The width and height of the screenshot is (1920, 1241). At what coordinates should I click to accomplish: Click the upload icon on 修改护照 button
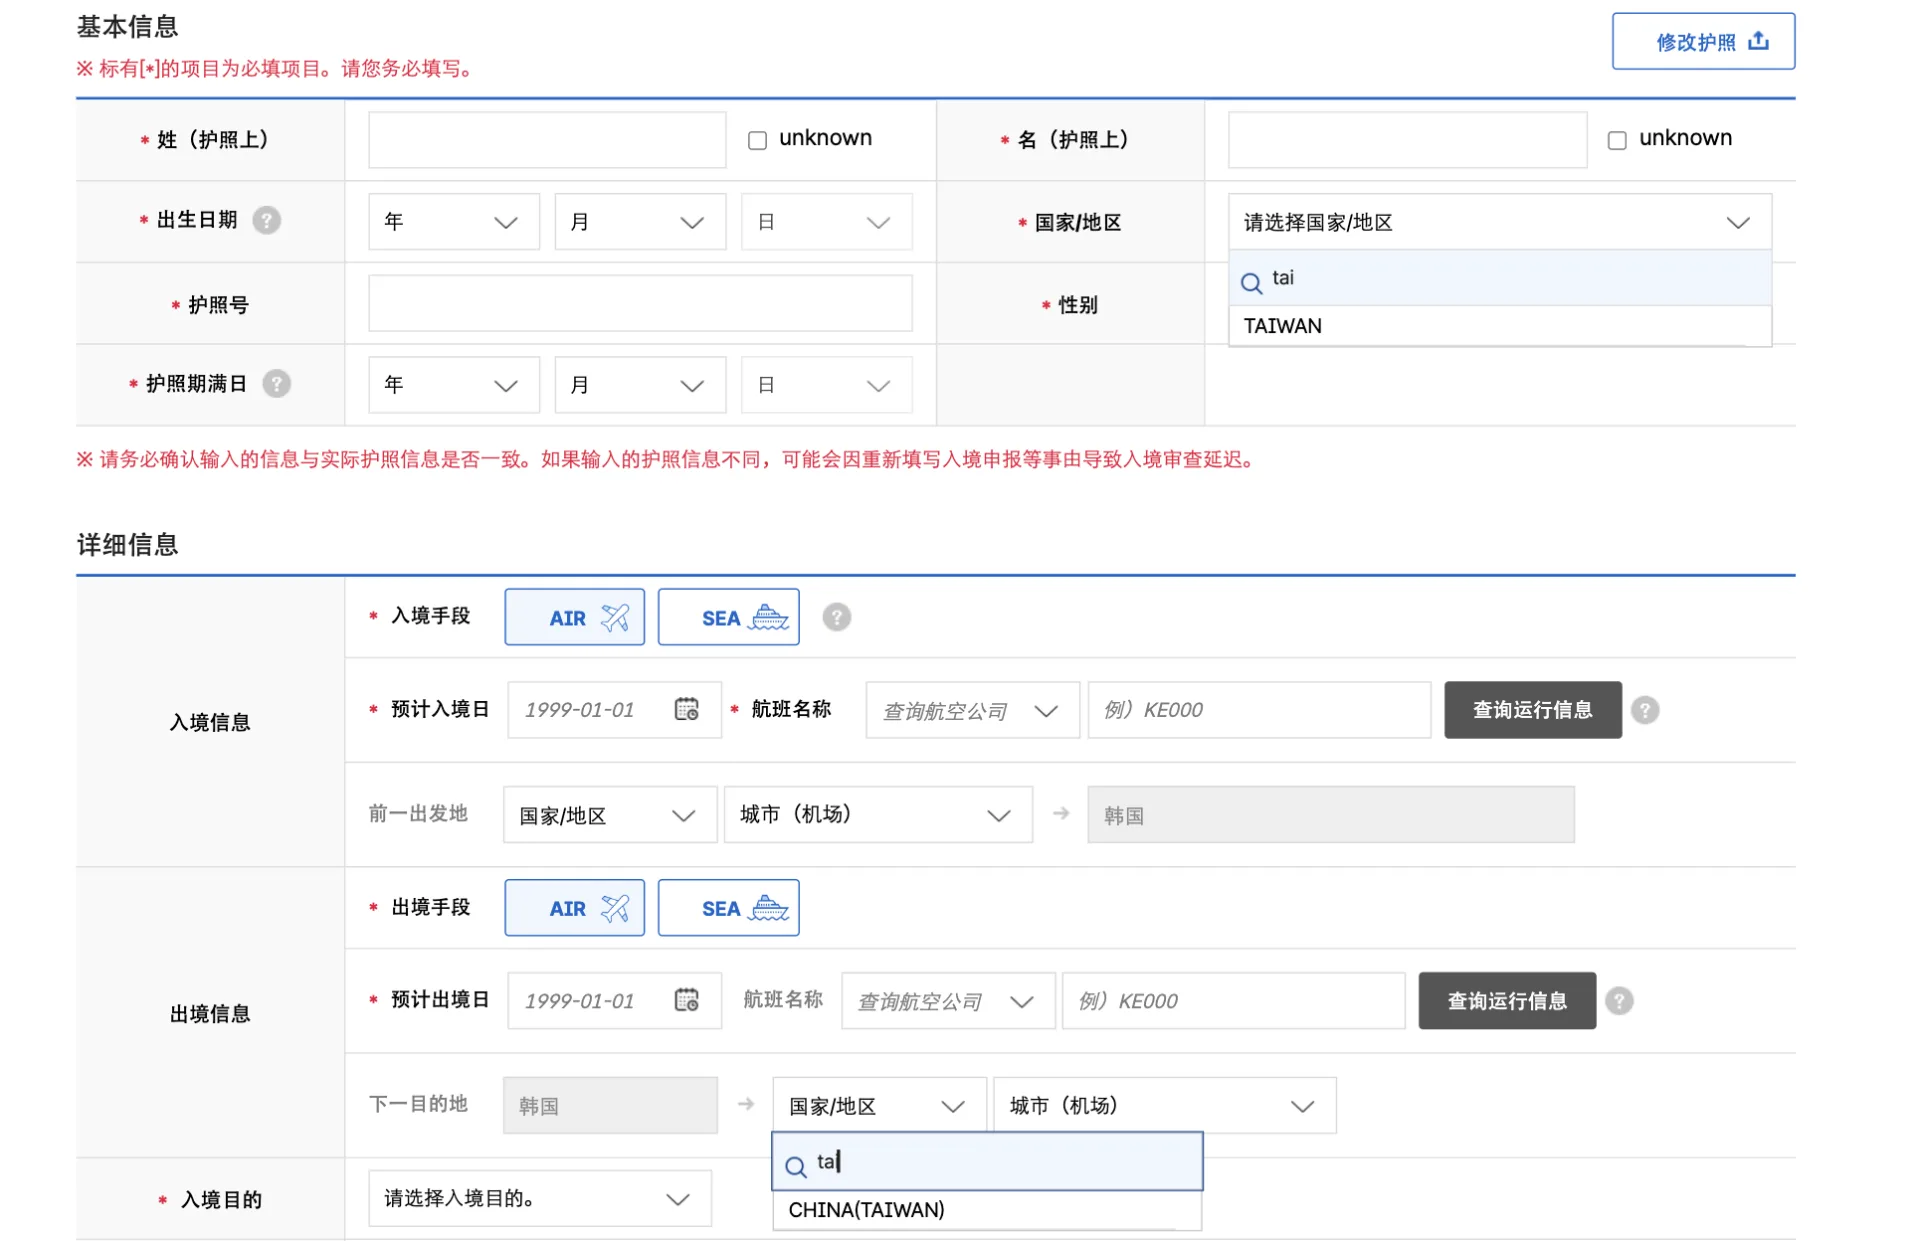pos(1758,40)
